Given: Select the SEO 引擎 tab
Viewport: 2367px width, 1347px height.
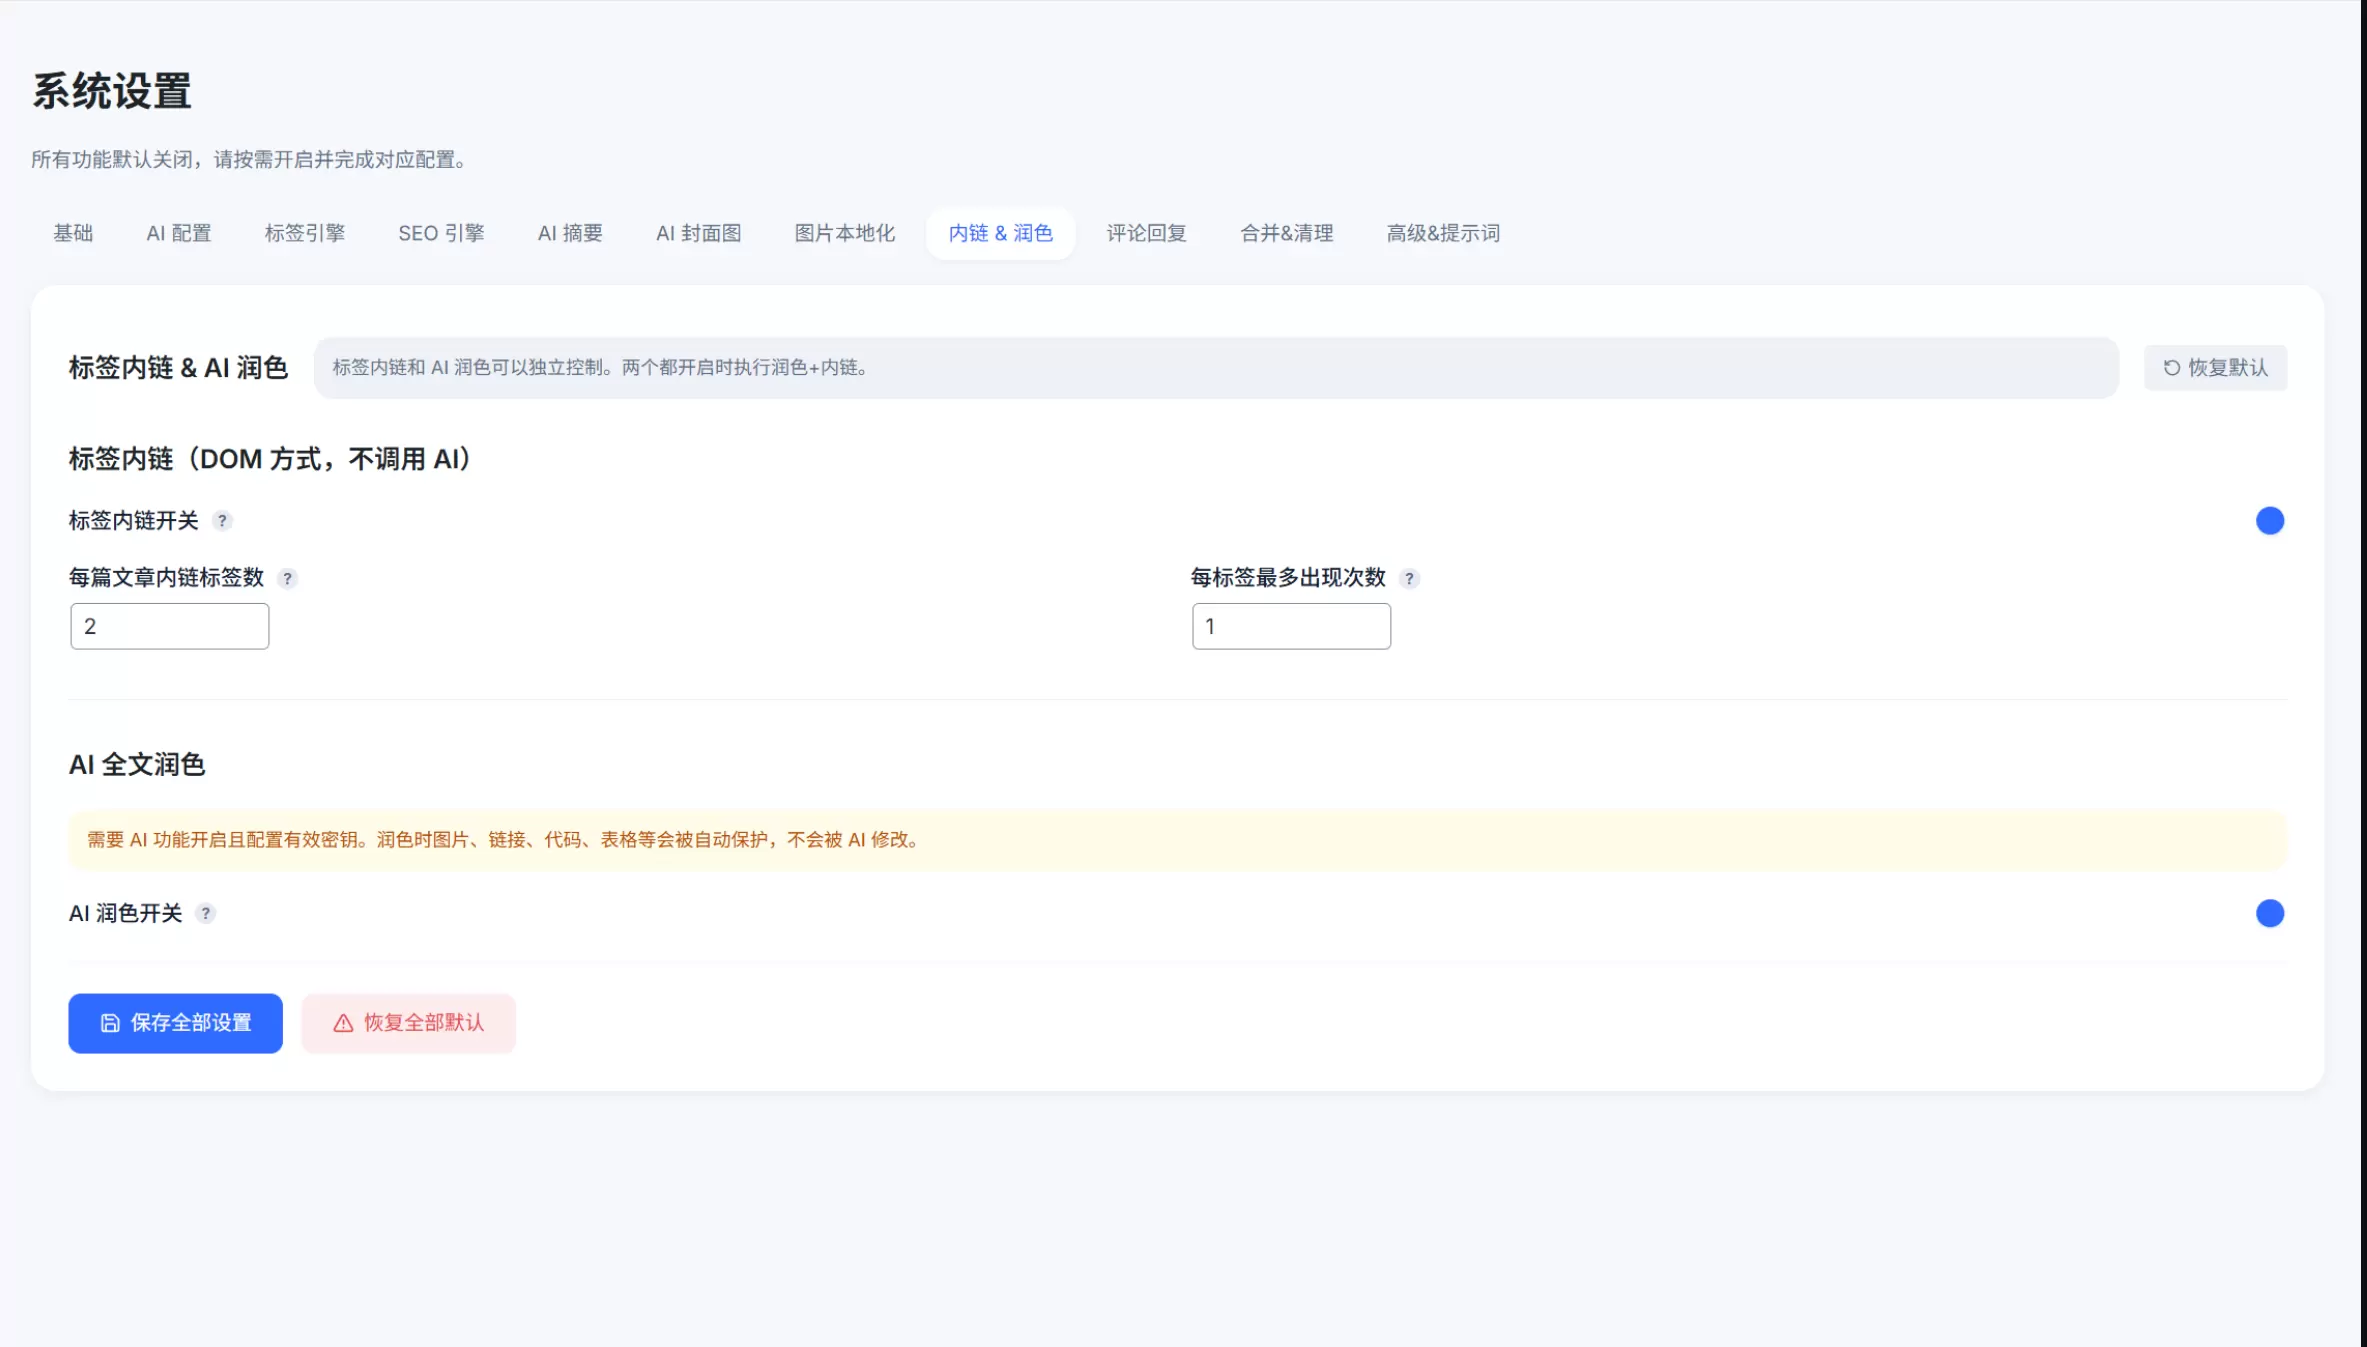Looking at the screenshot, I should (x=441, y=233).
